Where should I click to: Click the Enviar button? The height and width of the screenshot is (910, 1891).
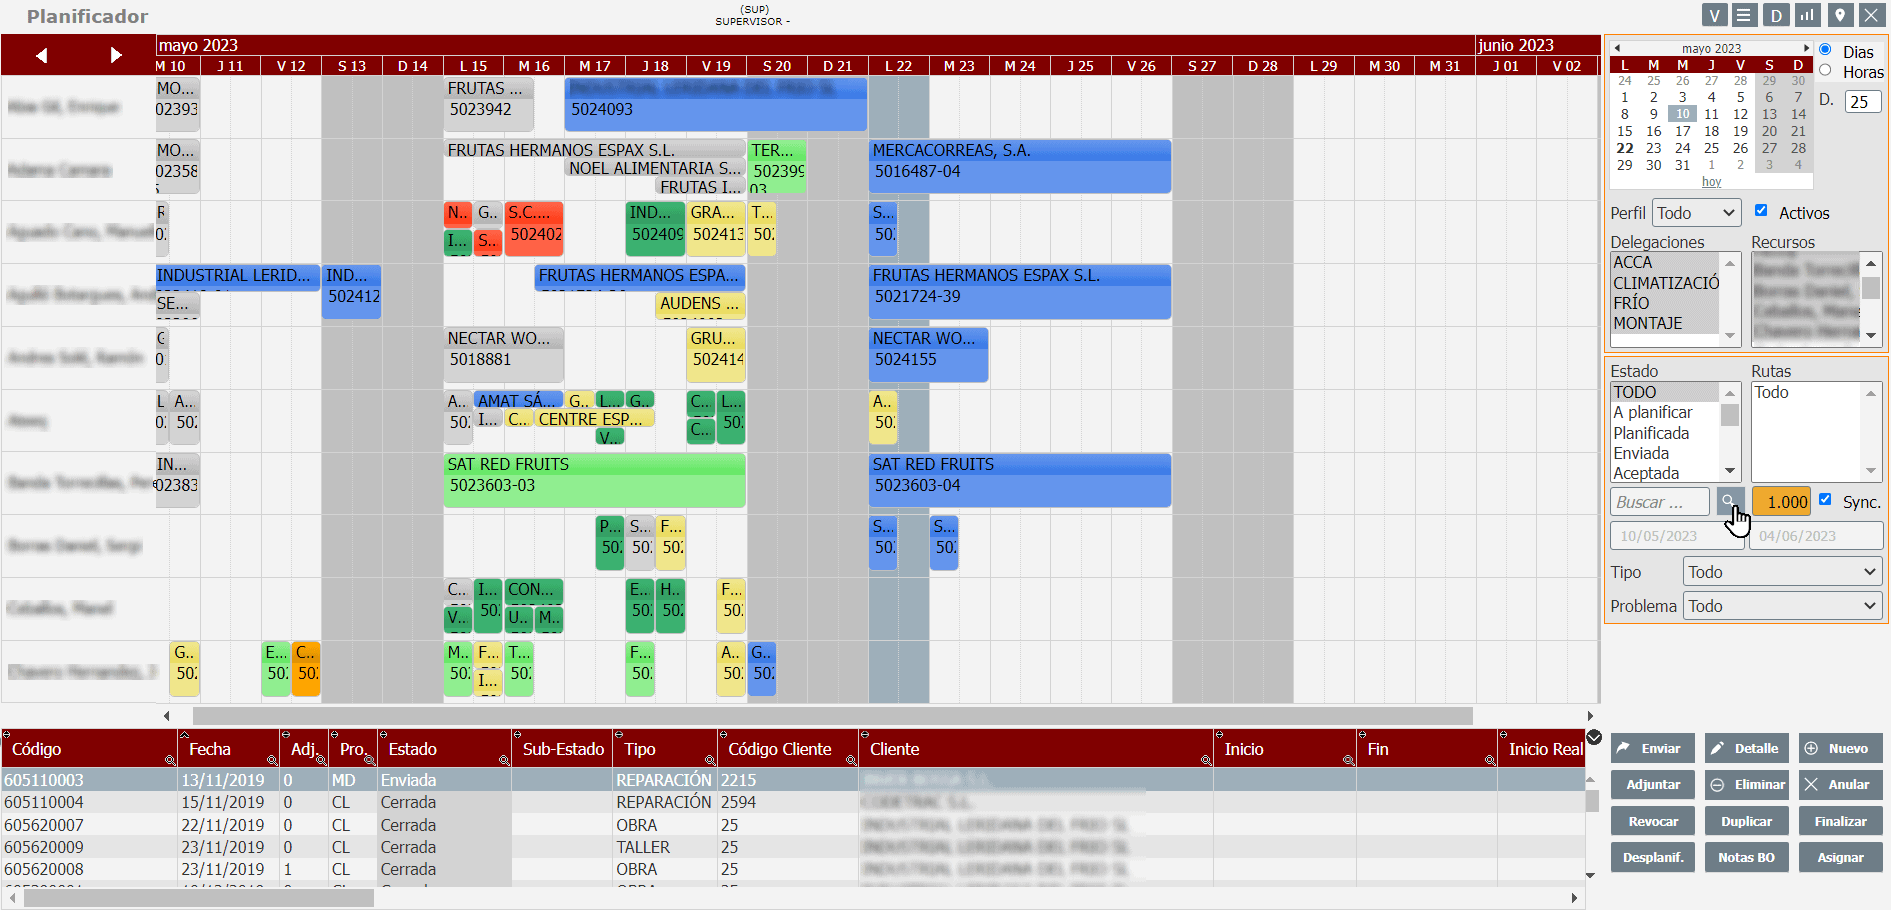[x=1653, y=748]
